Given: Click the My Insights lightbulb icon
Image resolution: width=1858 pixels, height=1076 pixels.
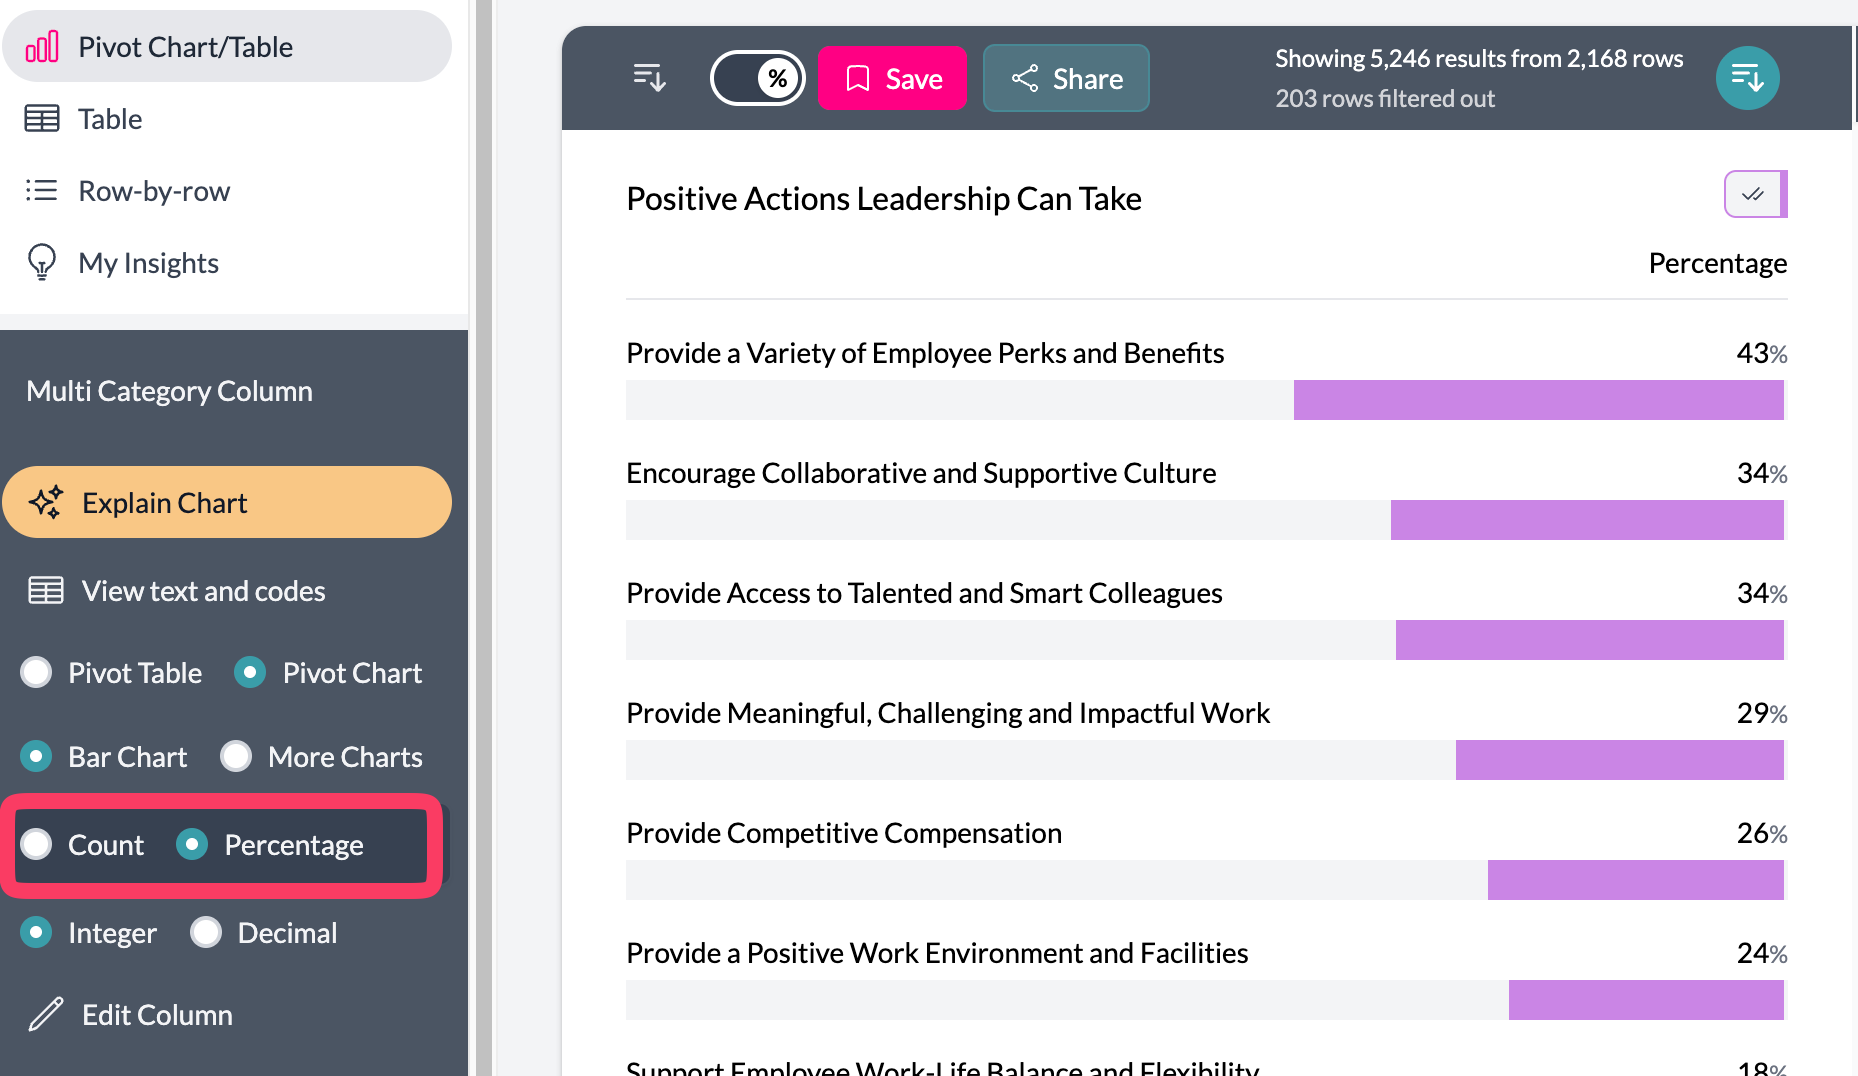Looking at the screenshot, I should point(42,262).
